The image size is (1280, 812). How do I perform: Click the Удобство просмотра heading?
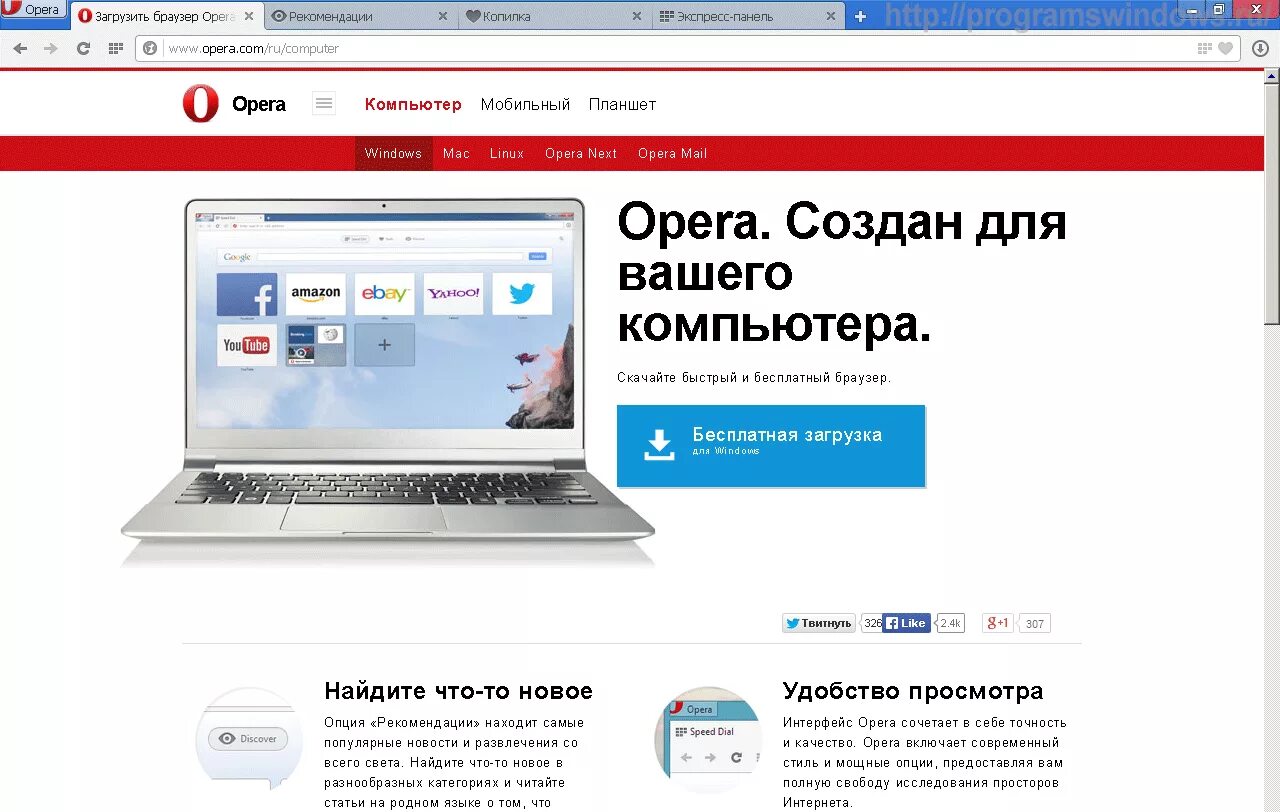pos(913,691)
